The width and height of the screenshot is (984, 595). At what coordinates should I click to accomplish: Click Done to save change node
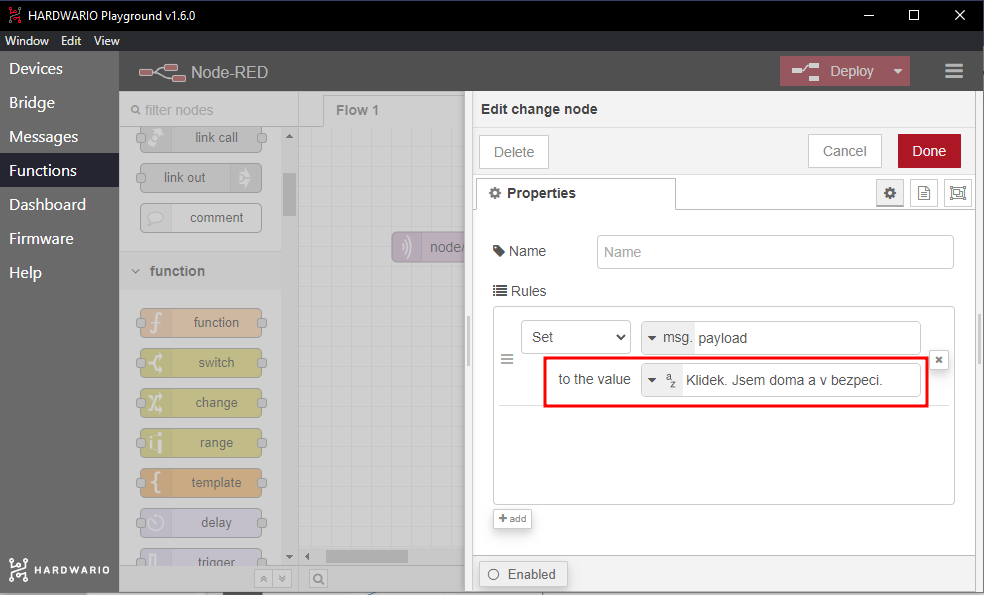929,151
